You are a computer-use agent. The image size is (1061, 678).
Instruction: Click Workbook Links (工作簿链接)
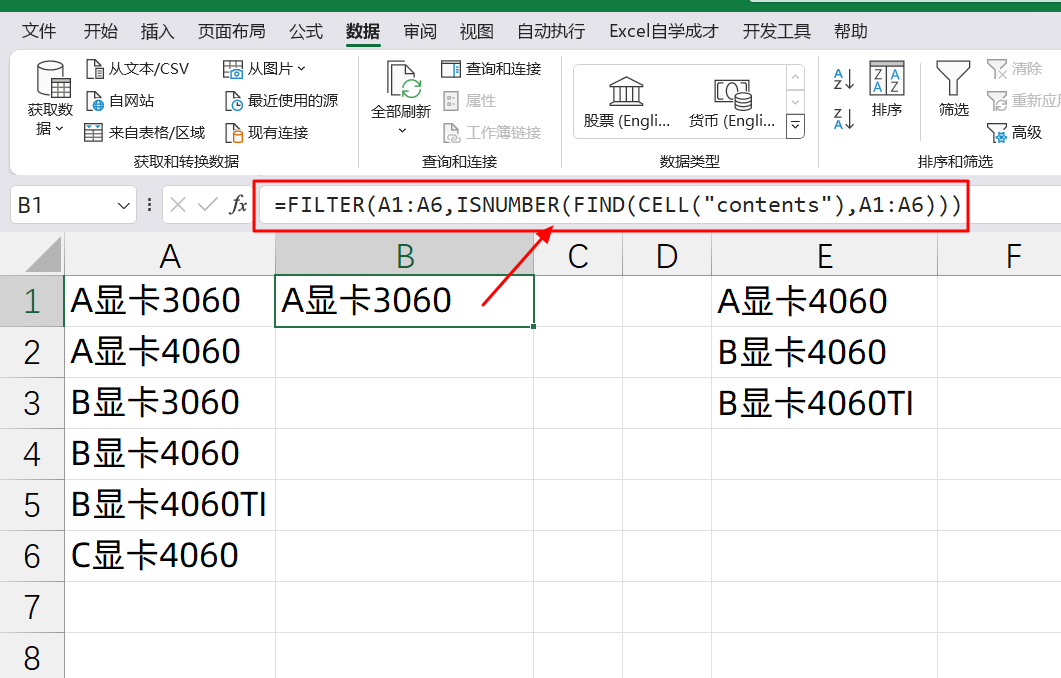click(x=492, y=133)
